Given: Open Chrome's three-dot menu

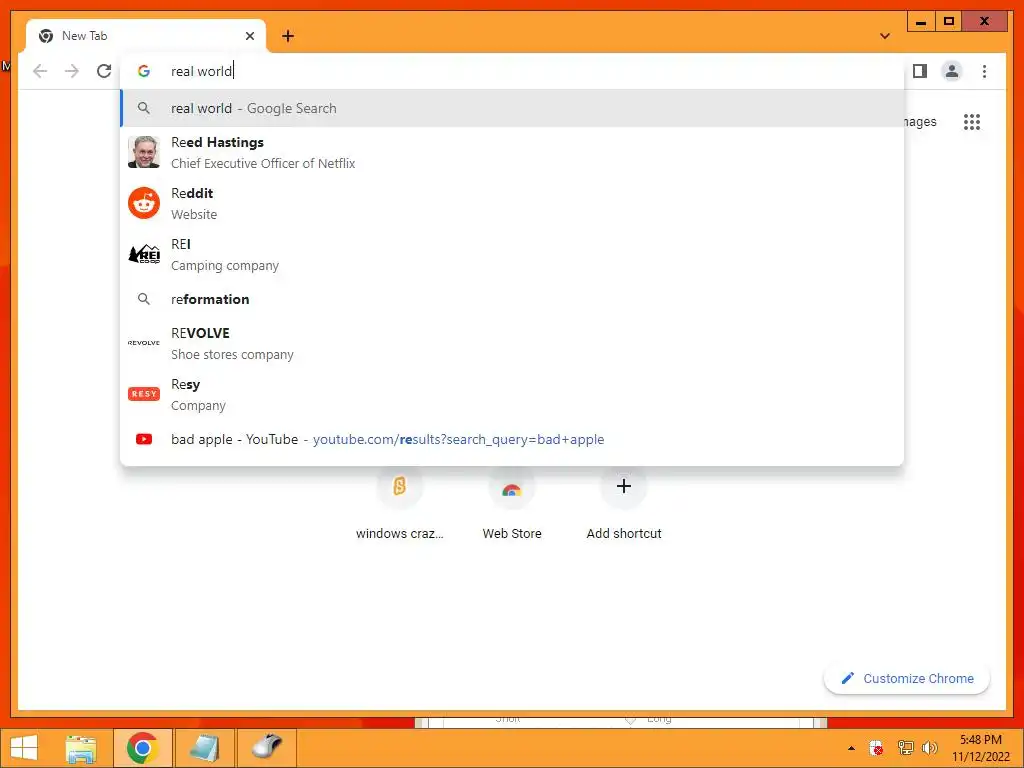Looking at the screenshot, I should click(984, 71).
